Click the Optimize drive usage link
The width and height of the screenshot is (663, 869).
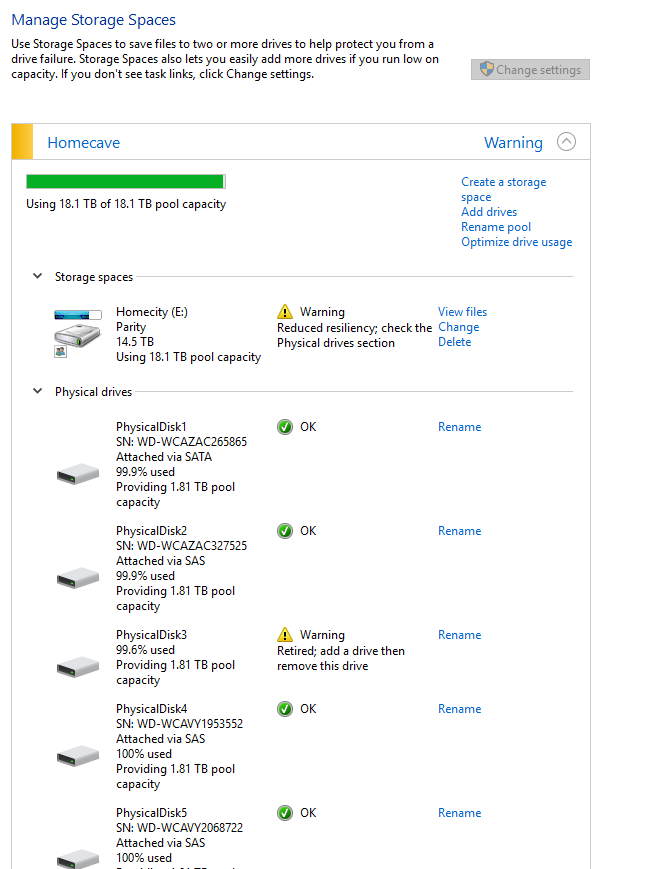(x=516, y=242)
